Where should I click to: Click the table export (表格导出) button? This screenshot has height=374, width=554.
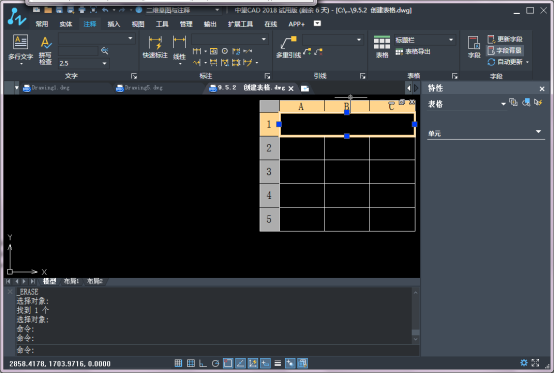(x=413, y=52)
